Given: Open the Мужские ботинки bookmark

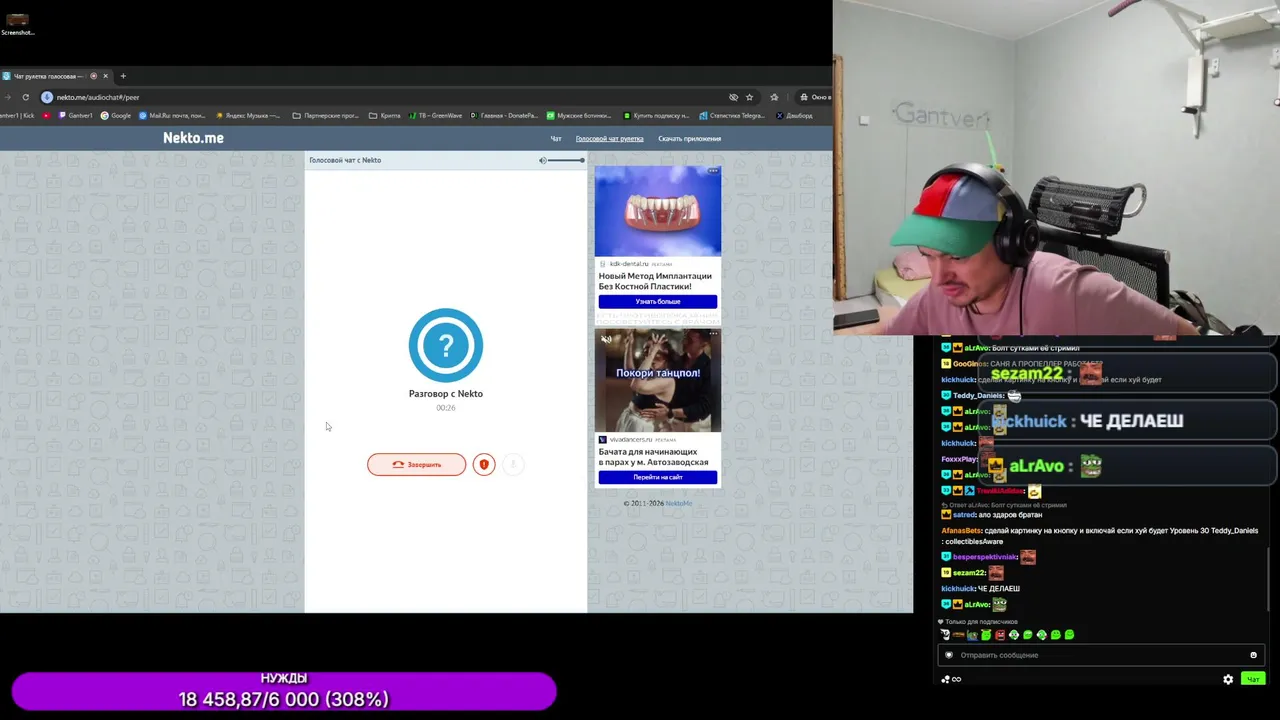Looking at the screenshot, I should pos(578,115).
